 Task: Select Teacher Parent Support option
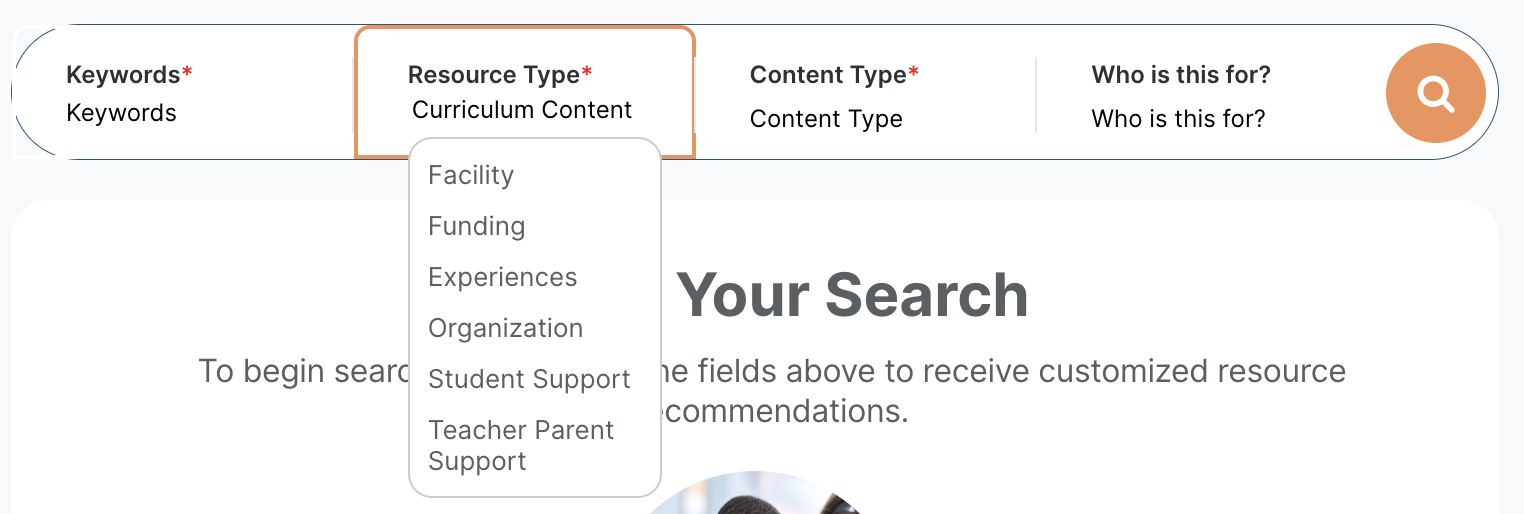coord(520,445)
